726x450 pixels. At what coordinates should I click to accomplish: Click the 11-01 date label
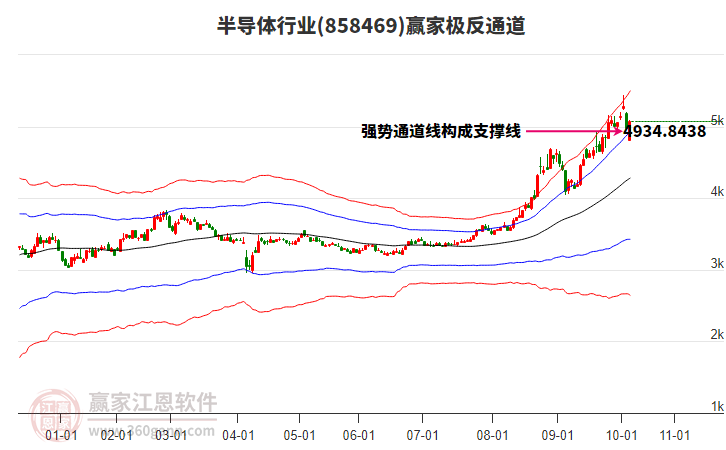[x=675, y=436]
